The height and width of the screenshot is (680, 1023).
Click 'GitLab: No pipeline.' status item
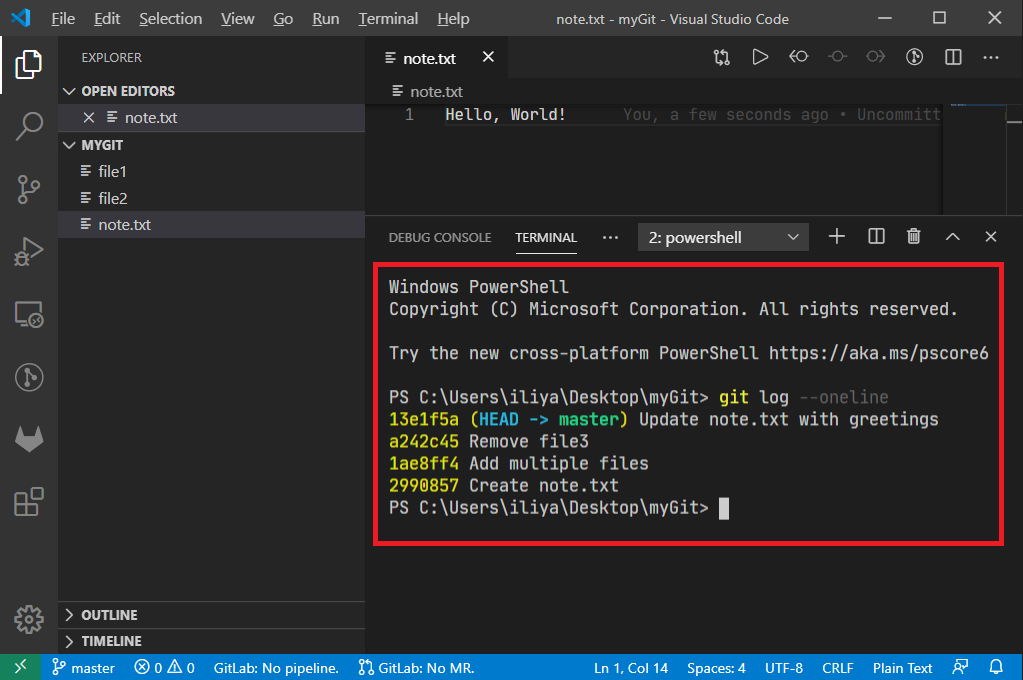[x=276, y=668]
